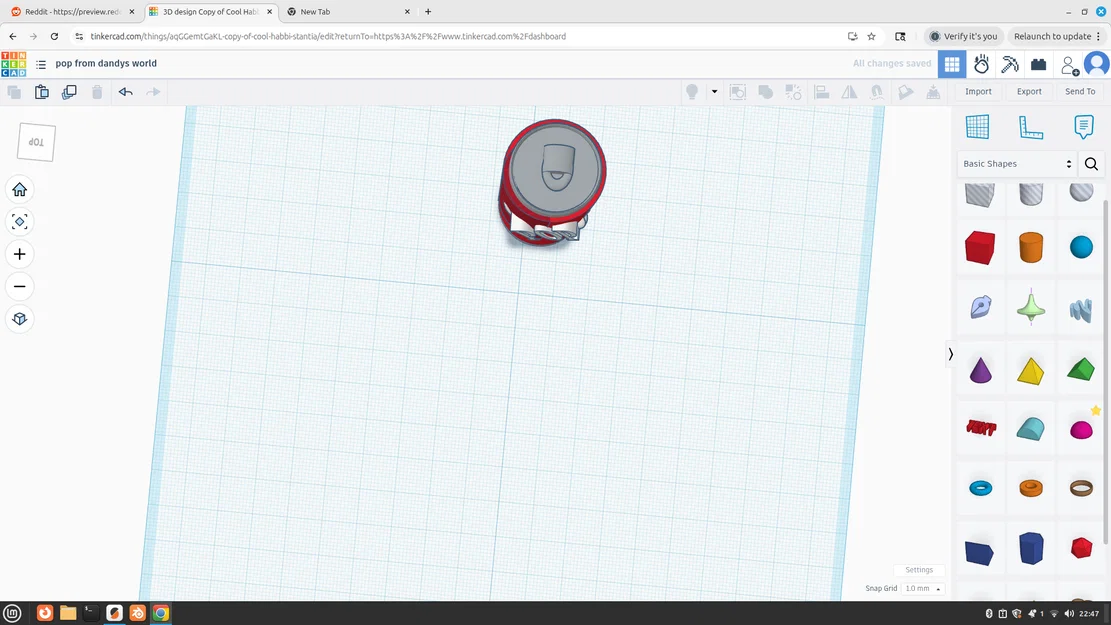The height and width of the screenshot is (625, 1111).
Task: Open a new browser tab with plus
Action: click(x=428, y=12)
